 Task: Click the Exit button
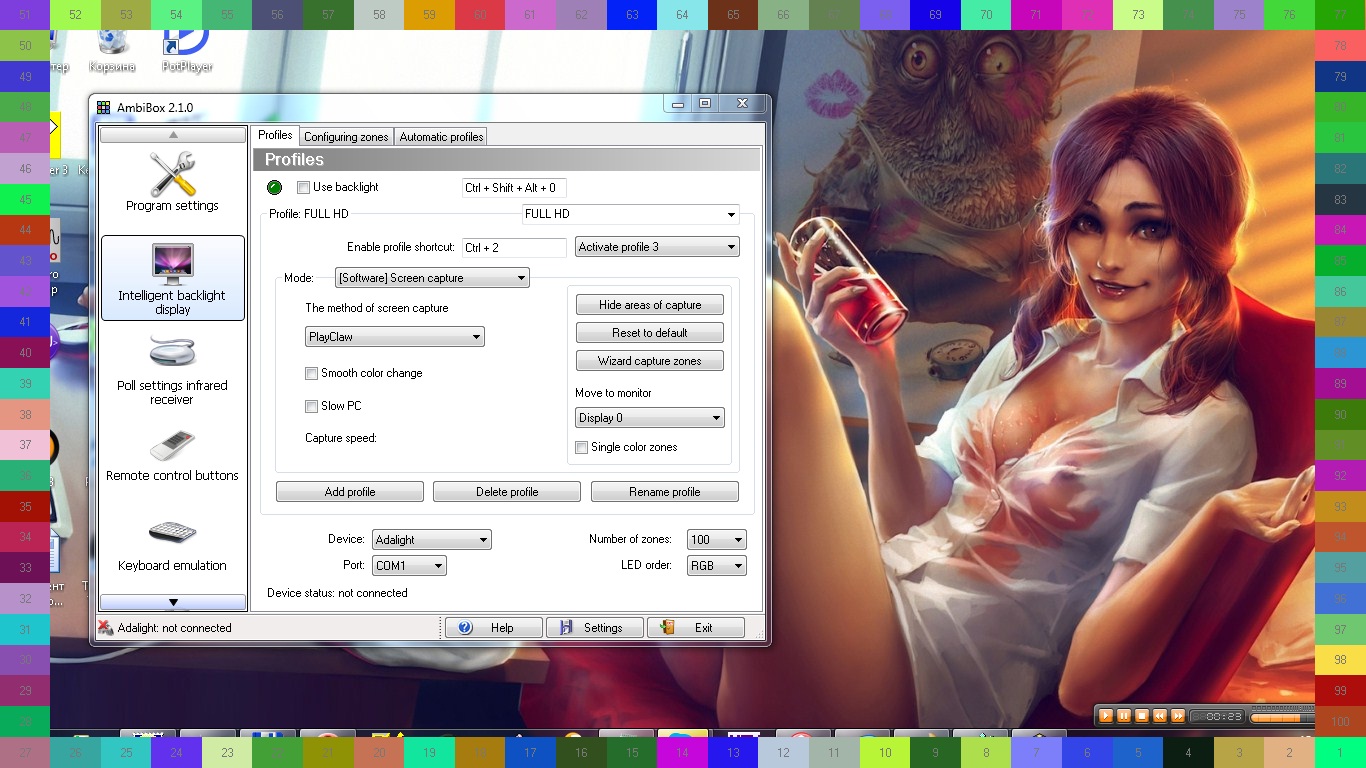pos(696,628)
